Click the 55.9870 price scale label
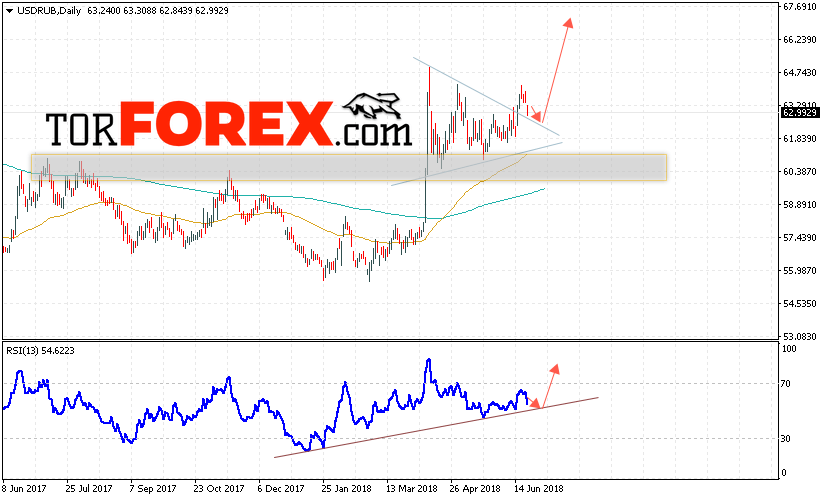Image resolution: width=821 pixels, height=500 pixels. [x=800, y=271]
